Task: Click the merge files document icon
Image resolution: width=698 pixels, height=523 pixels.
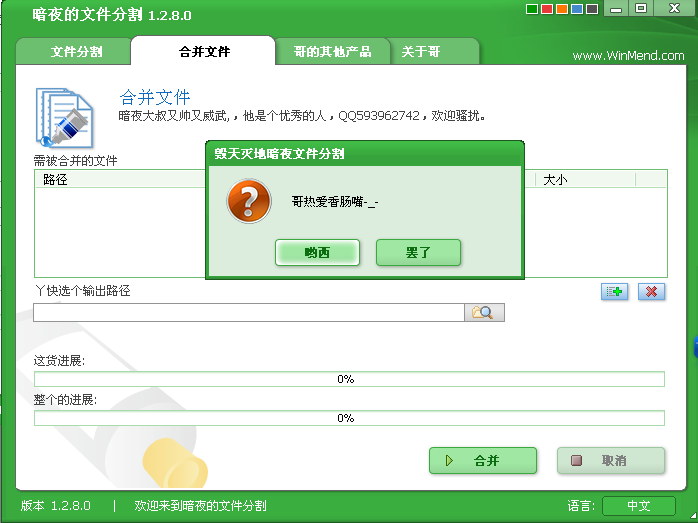Action: (65, 118)
